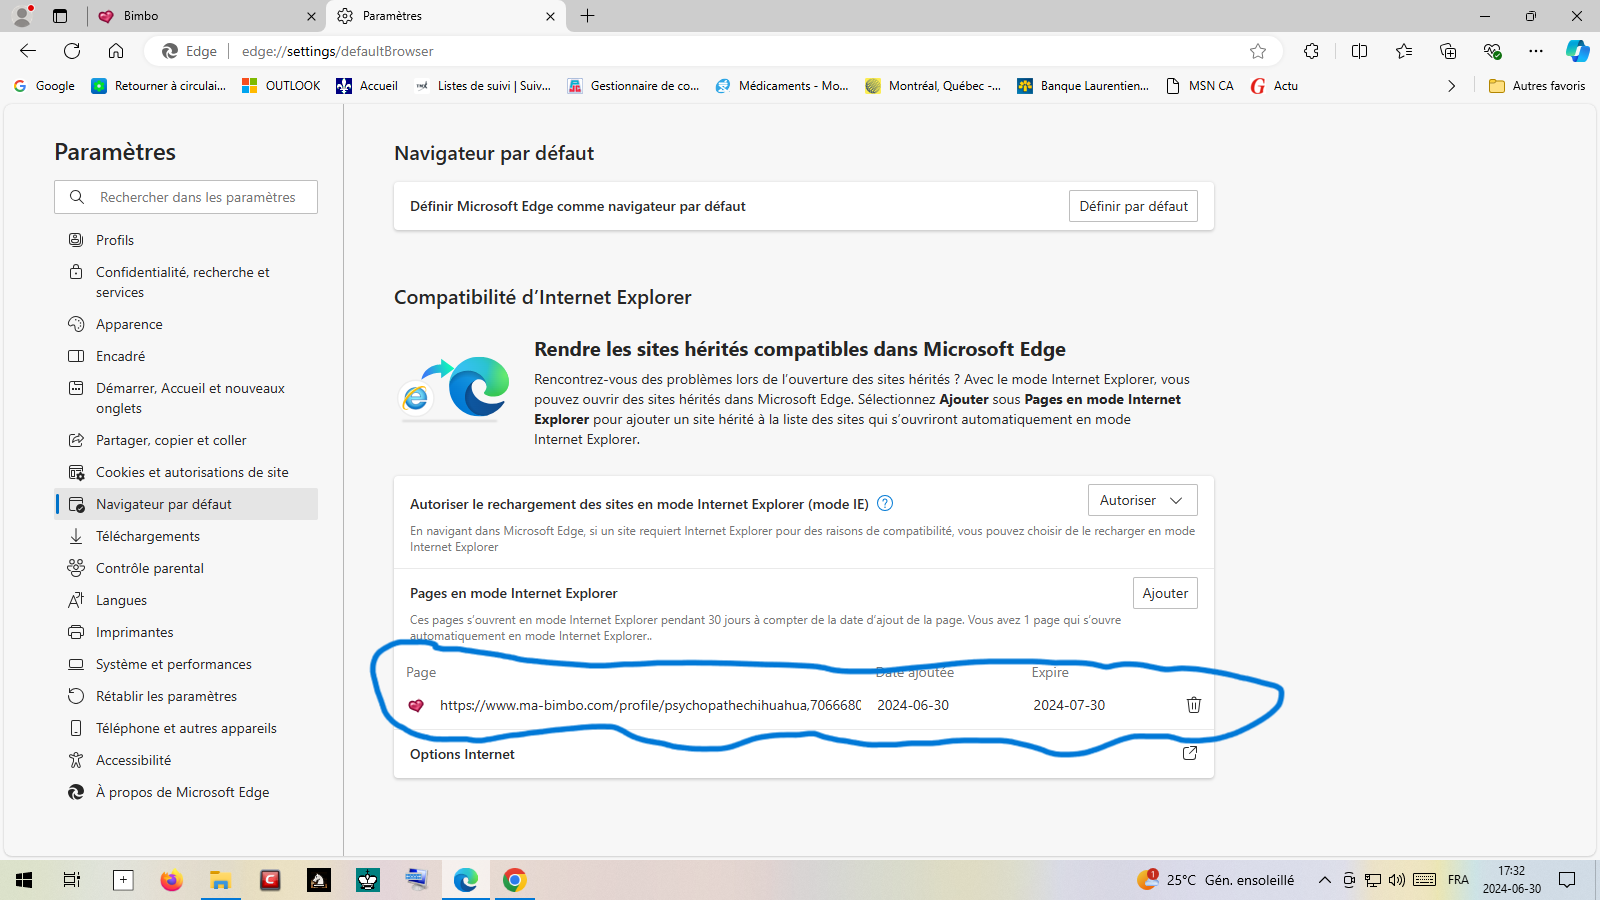The image size is (1600, 900).
Task: Open the Google favorite bookmark
Action: click(44, 86)
